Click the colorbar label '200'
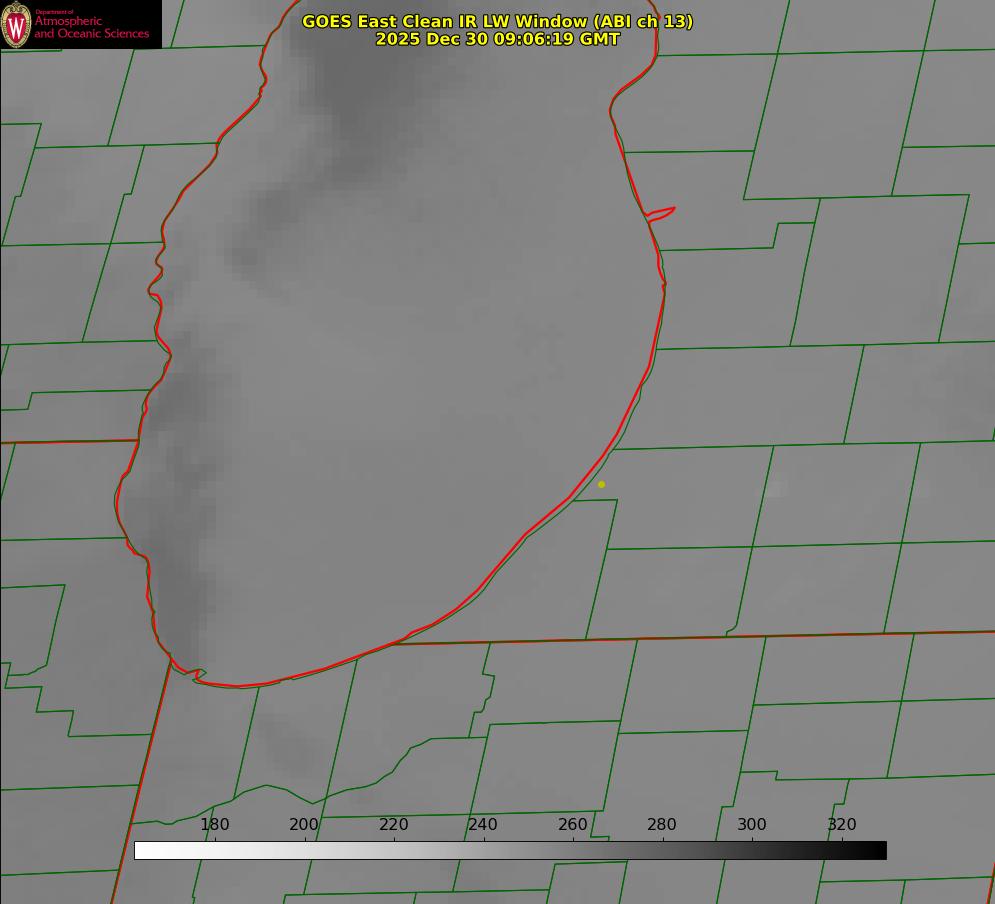 tap(304, 824)
